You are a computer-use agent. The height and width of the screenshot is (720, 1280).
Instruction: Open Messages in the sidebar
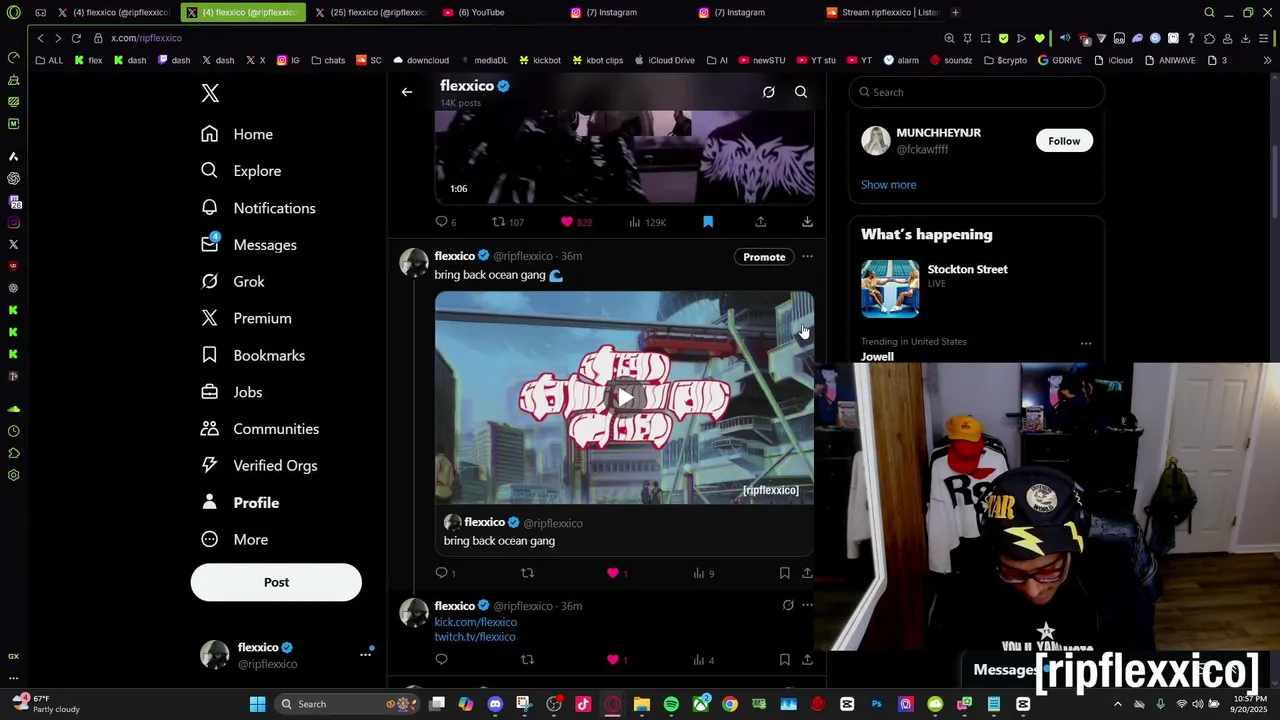pos(249,245)
